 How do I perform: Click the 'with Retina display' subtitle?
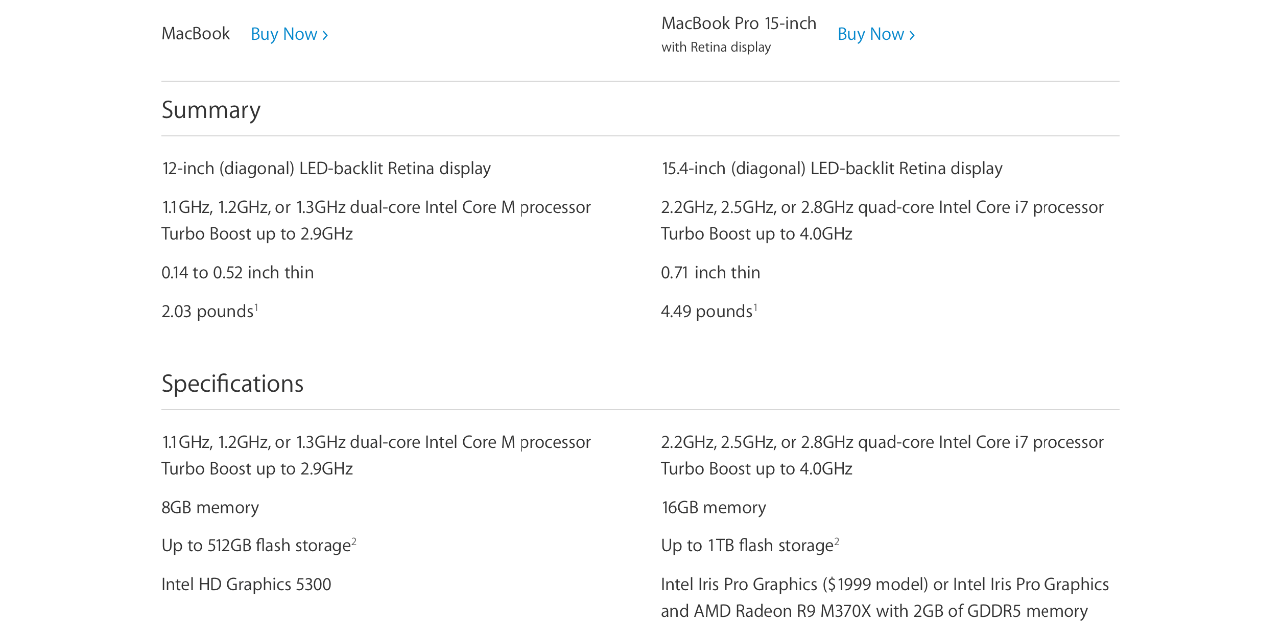point(716,47)
